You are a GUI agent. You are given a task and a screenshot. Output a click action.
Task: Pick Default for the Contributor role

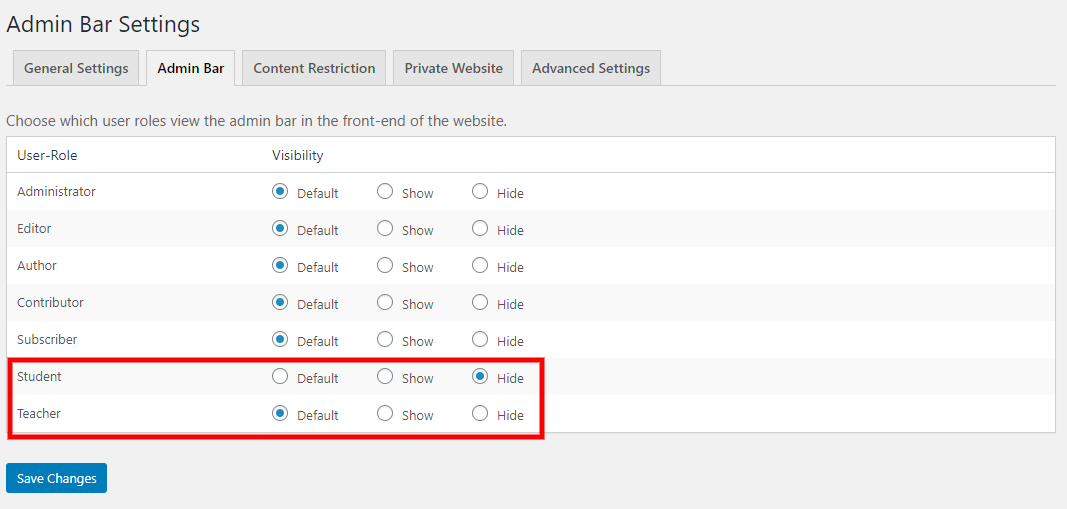click(x=279, y=302)
